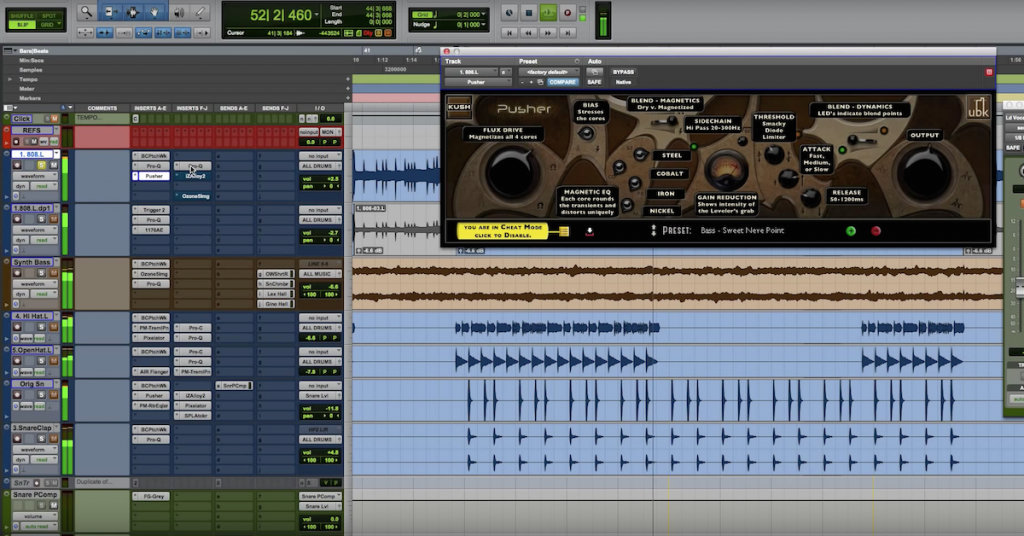This screenshot has width=1024, height=536.
Task: Click the green Play transport button
Action: click(549, 12)
